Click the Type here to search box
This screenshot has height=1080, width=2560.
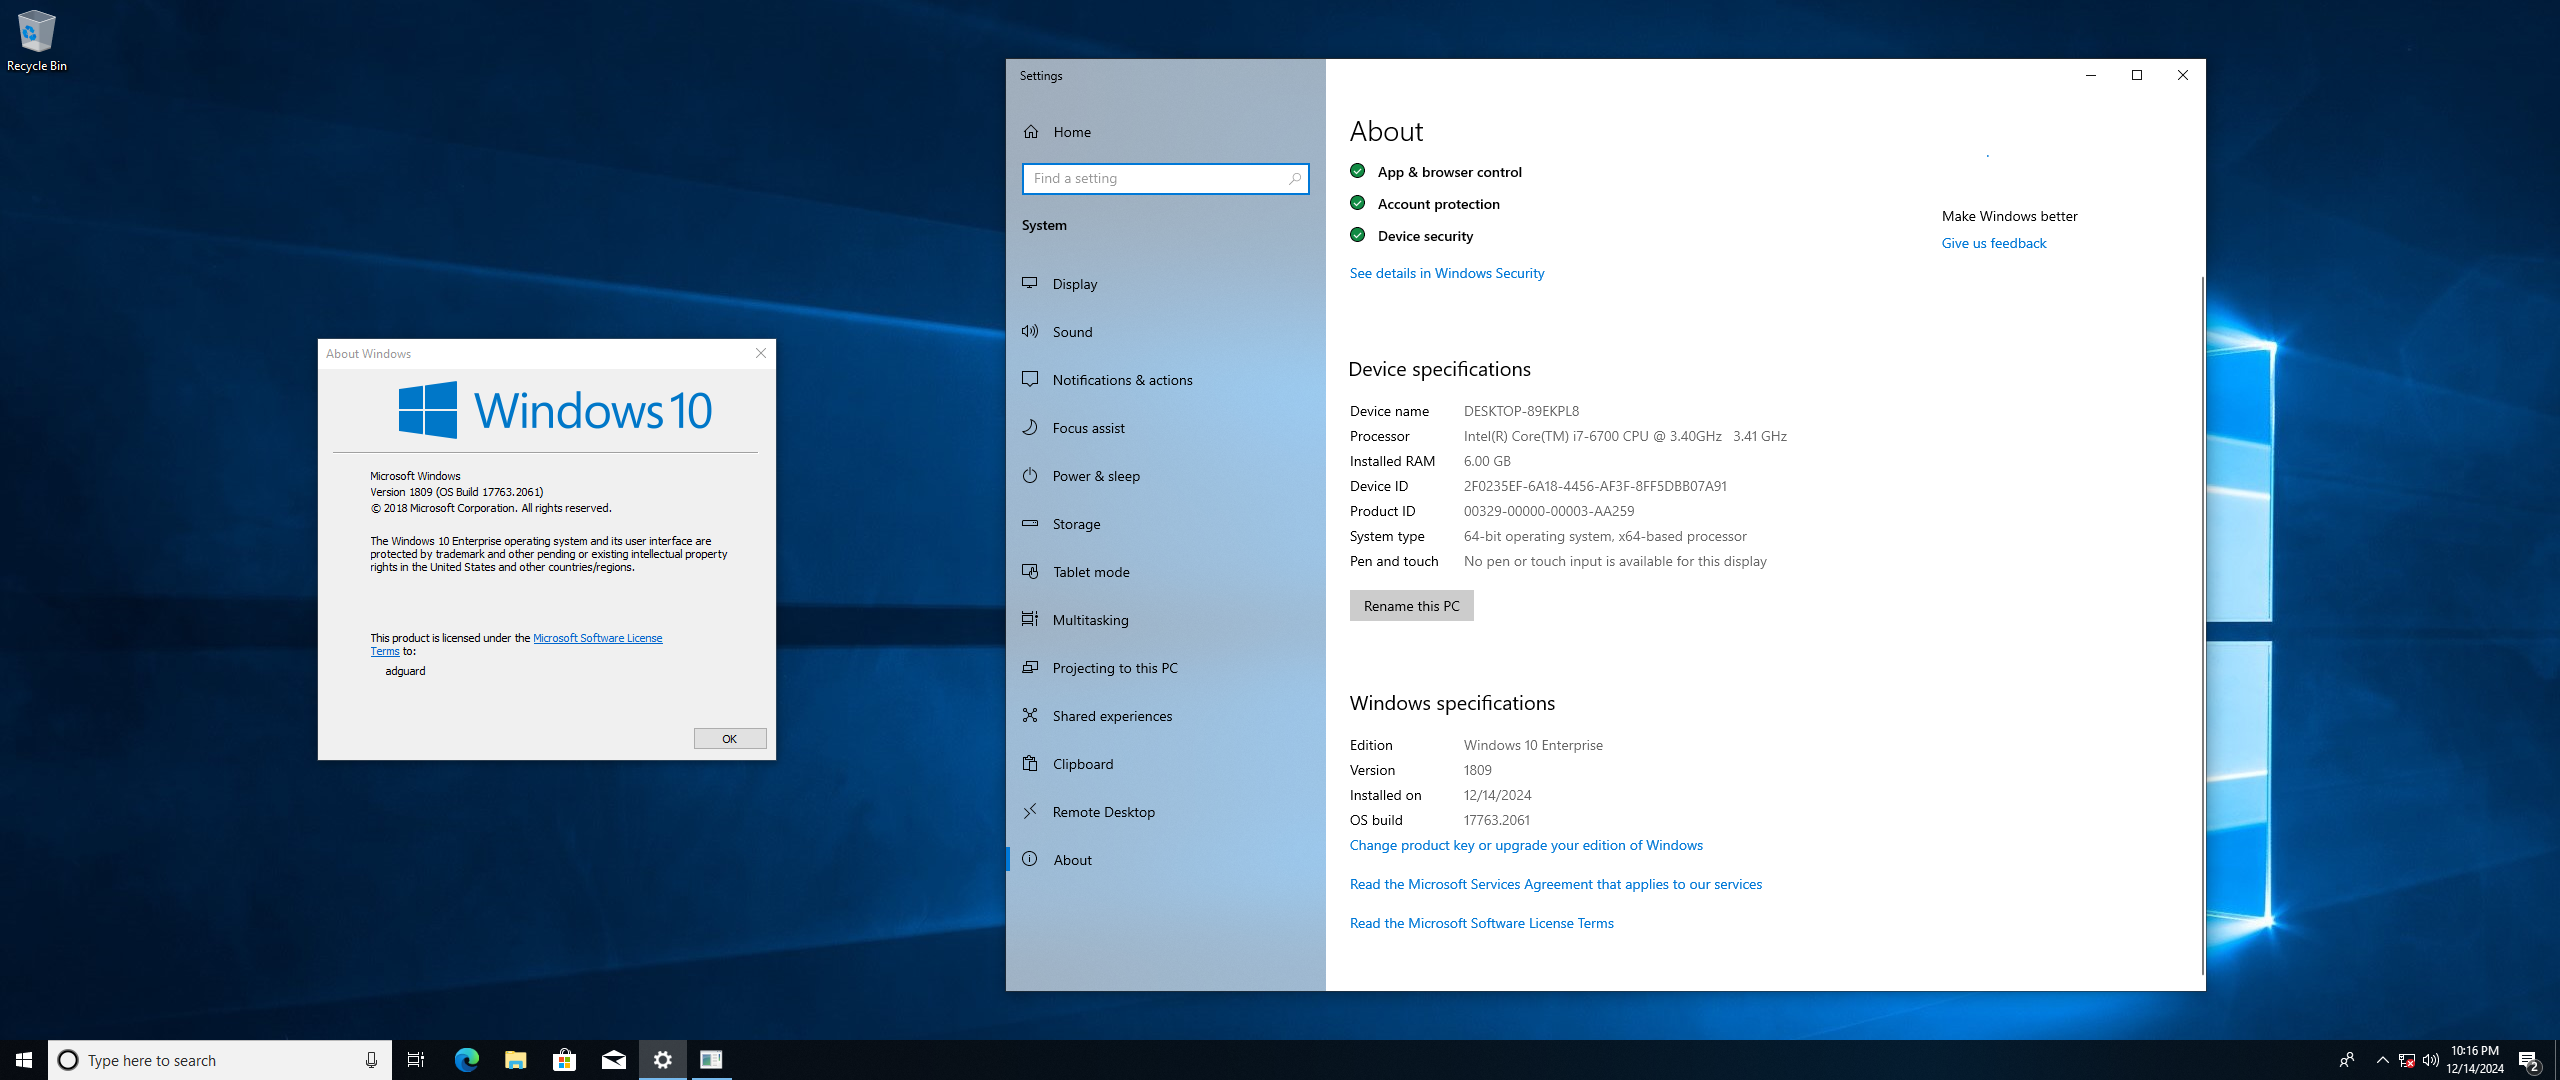[219, 1060]
